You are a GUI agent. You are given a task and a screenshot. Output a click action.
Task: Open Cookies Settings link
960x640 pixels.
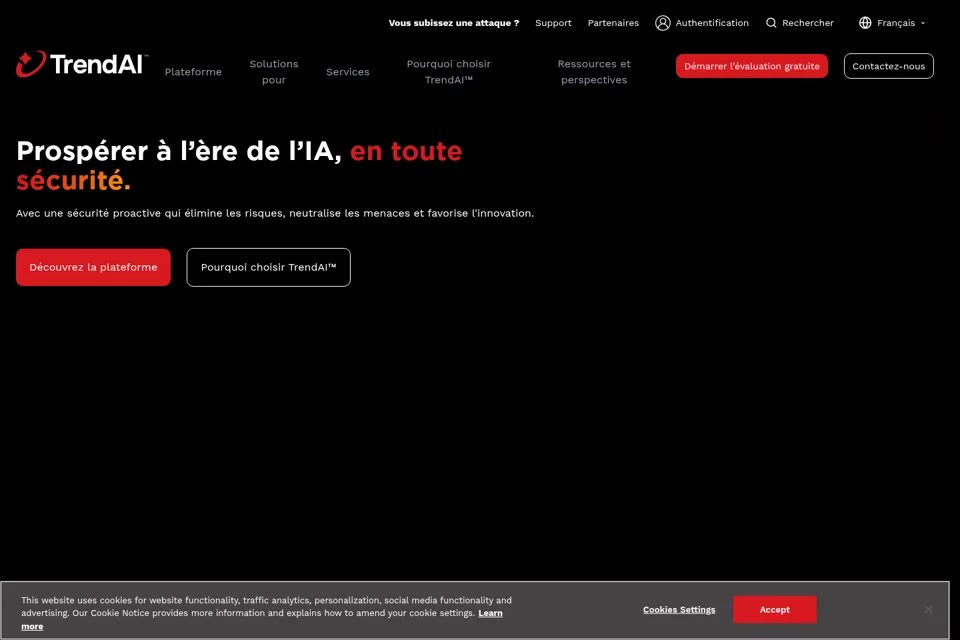tap(679, 609)
